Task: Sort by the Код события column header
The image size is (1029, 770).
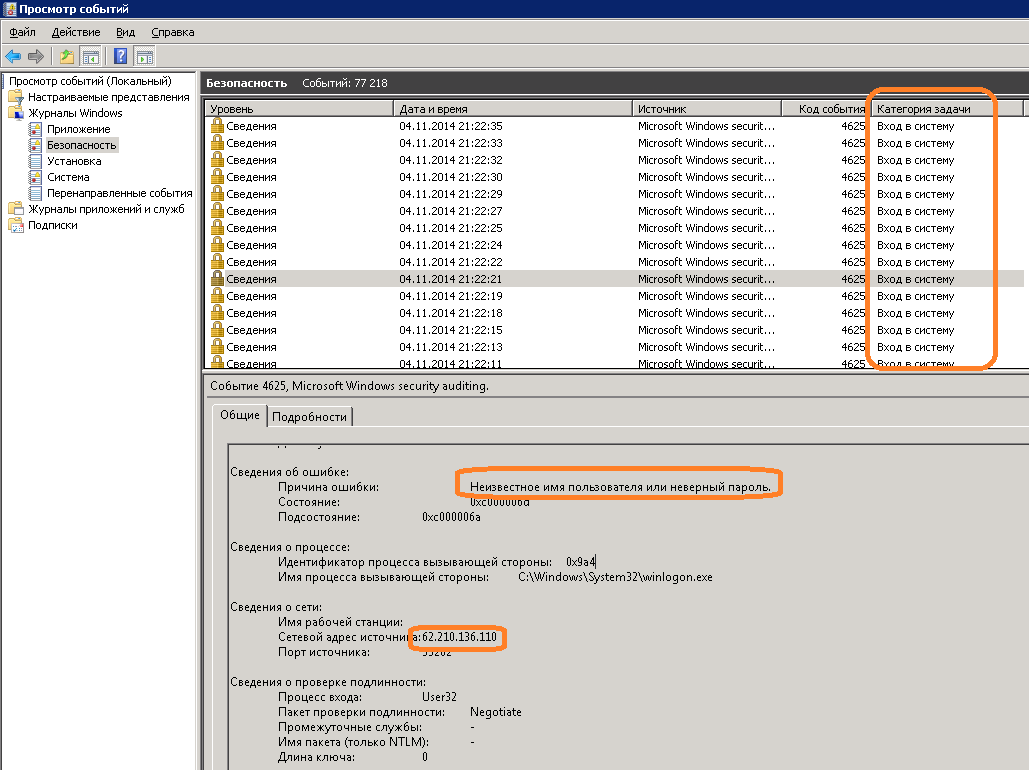Action: (x=826, y=109)
